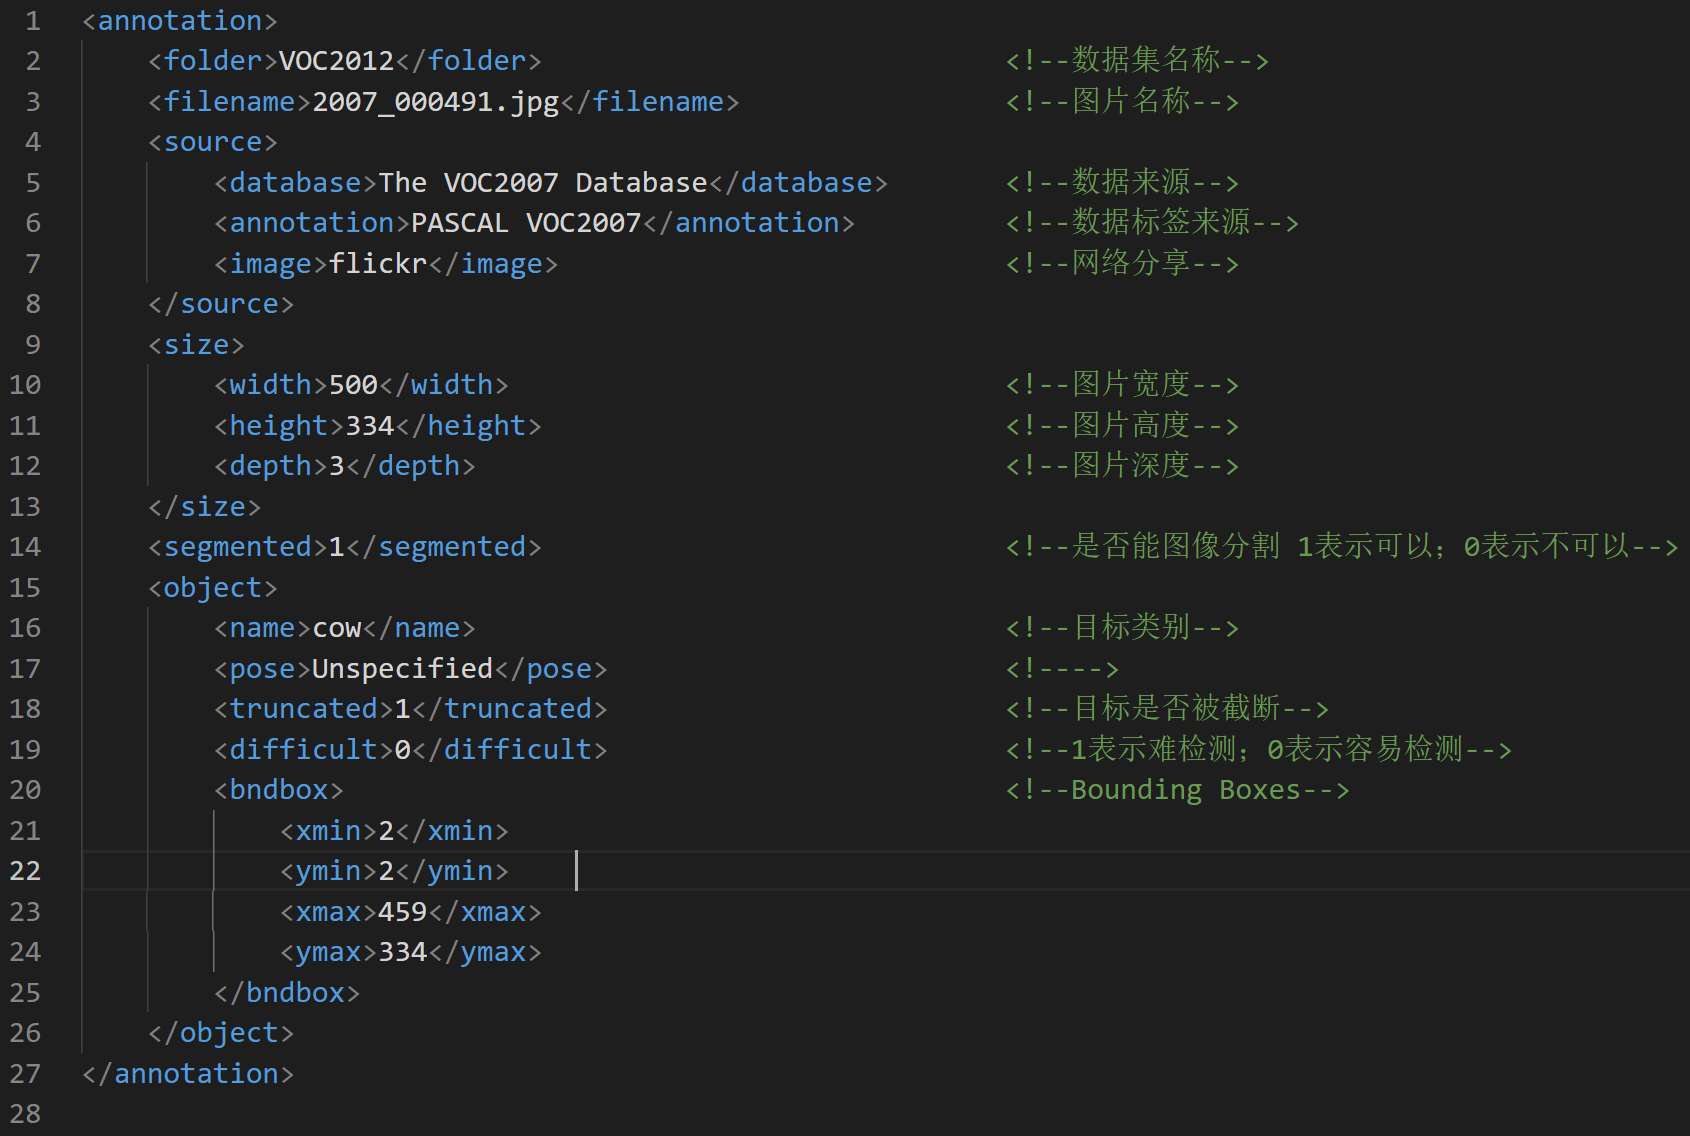This screenshot has height=1136, width=1690.
Task: Click the xmax value 459
Action: point(402,911)
